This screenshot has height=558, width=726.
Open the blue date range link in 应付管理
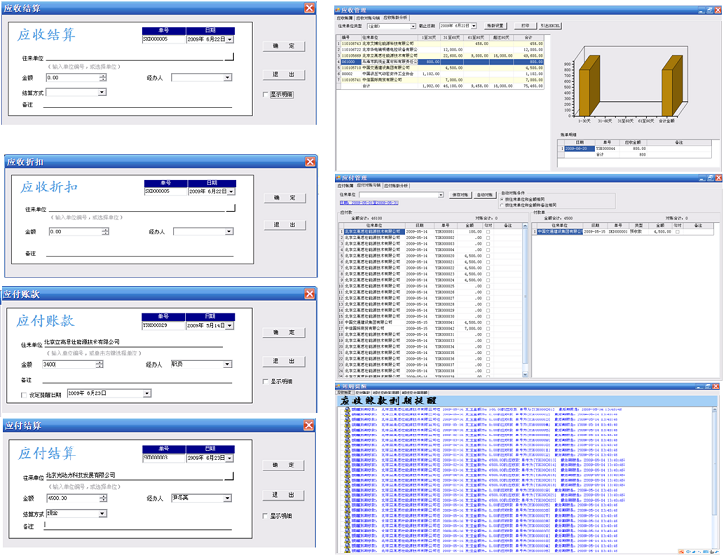coord(369,203)
